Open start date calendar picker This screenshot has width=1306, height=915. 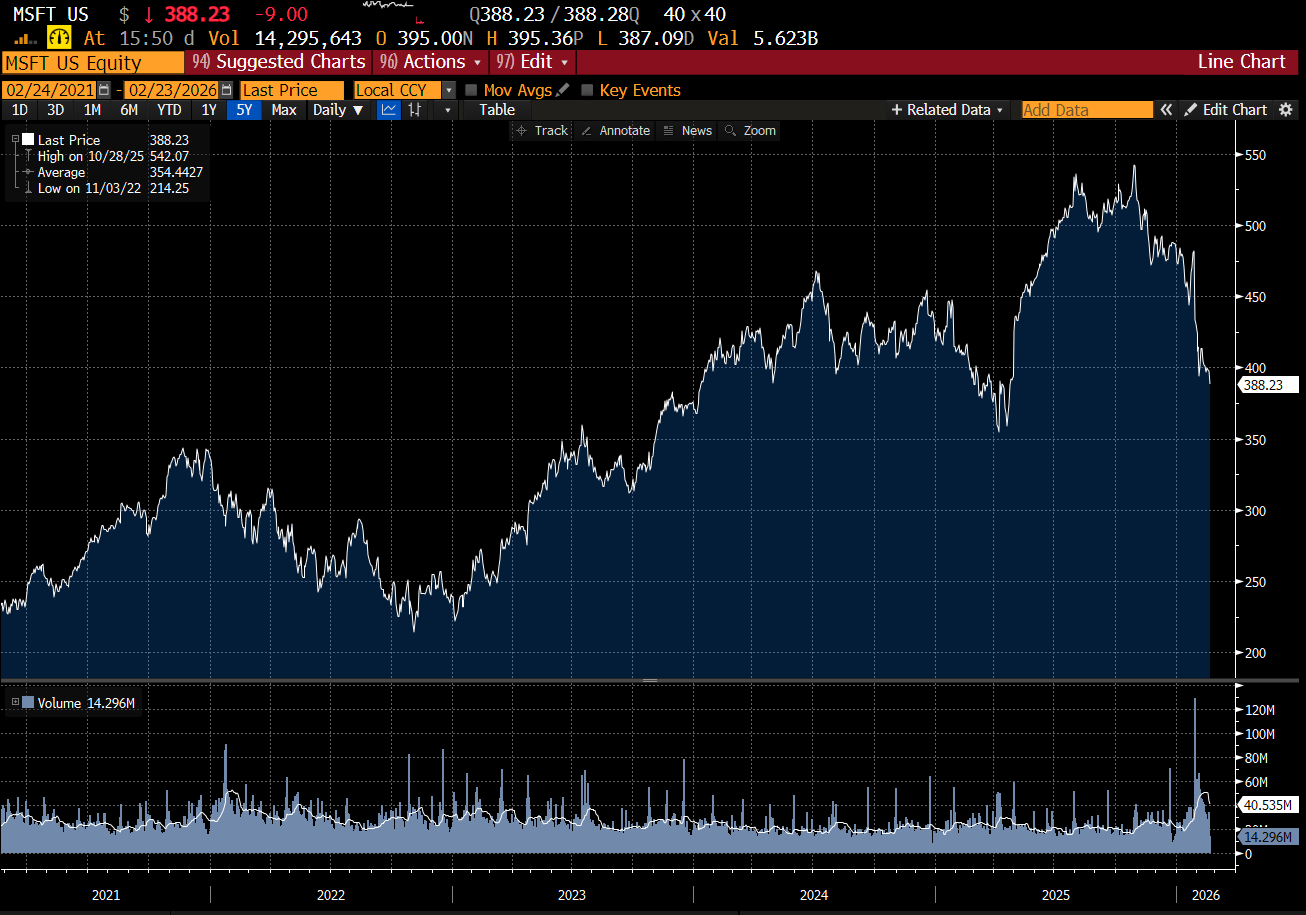(x=104, y=90)
